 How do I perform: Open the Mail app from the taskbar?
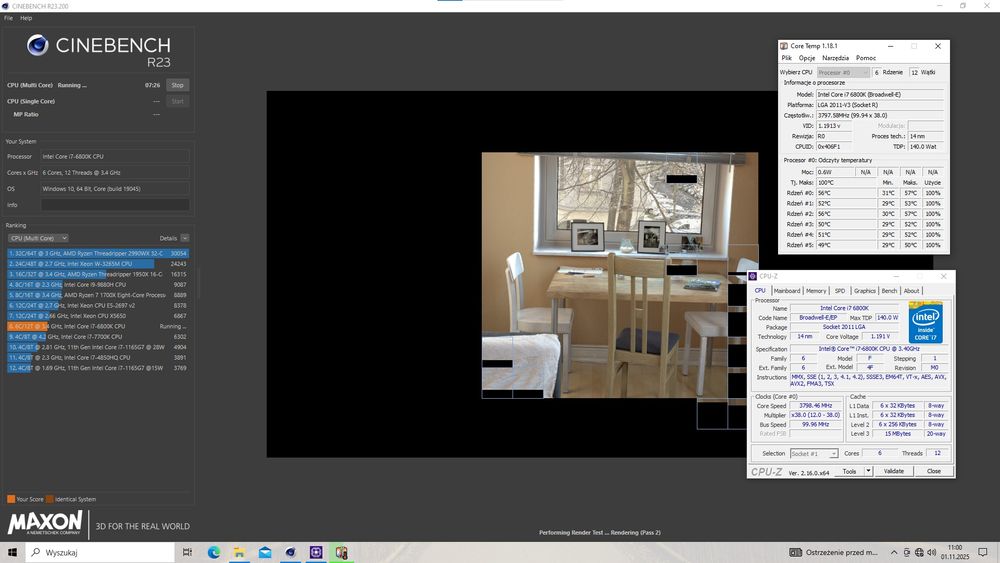pos(265,552)
